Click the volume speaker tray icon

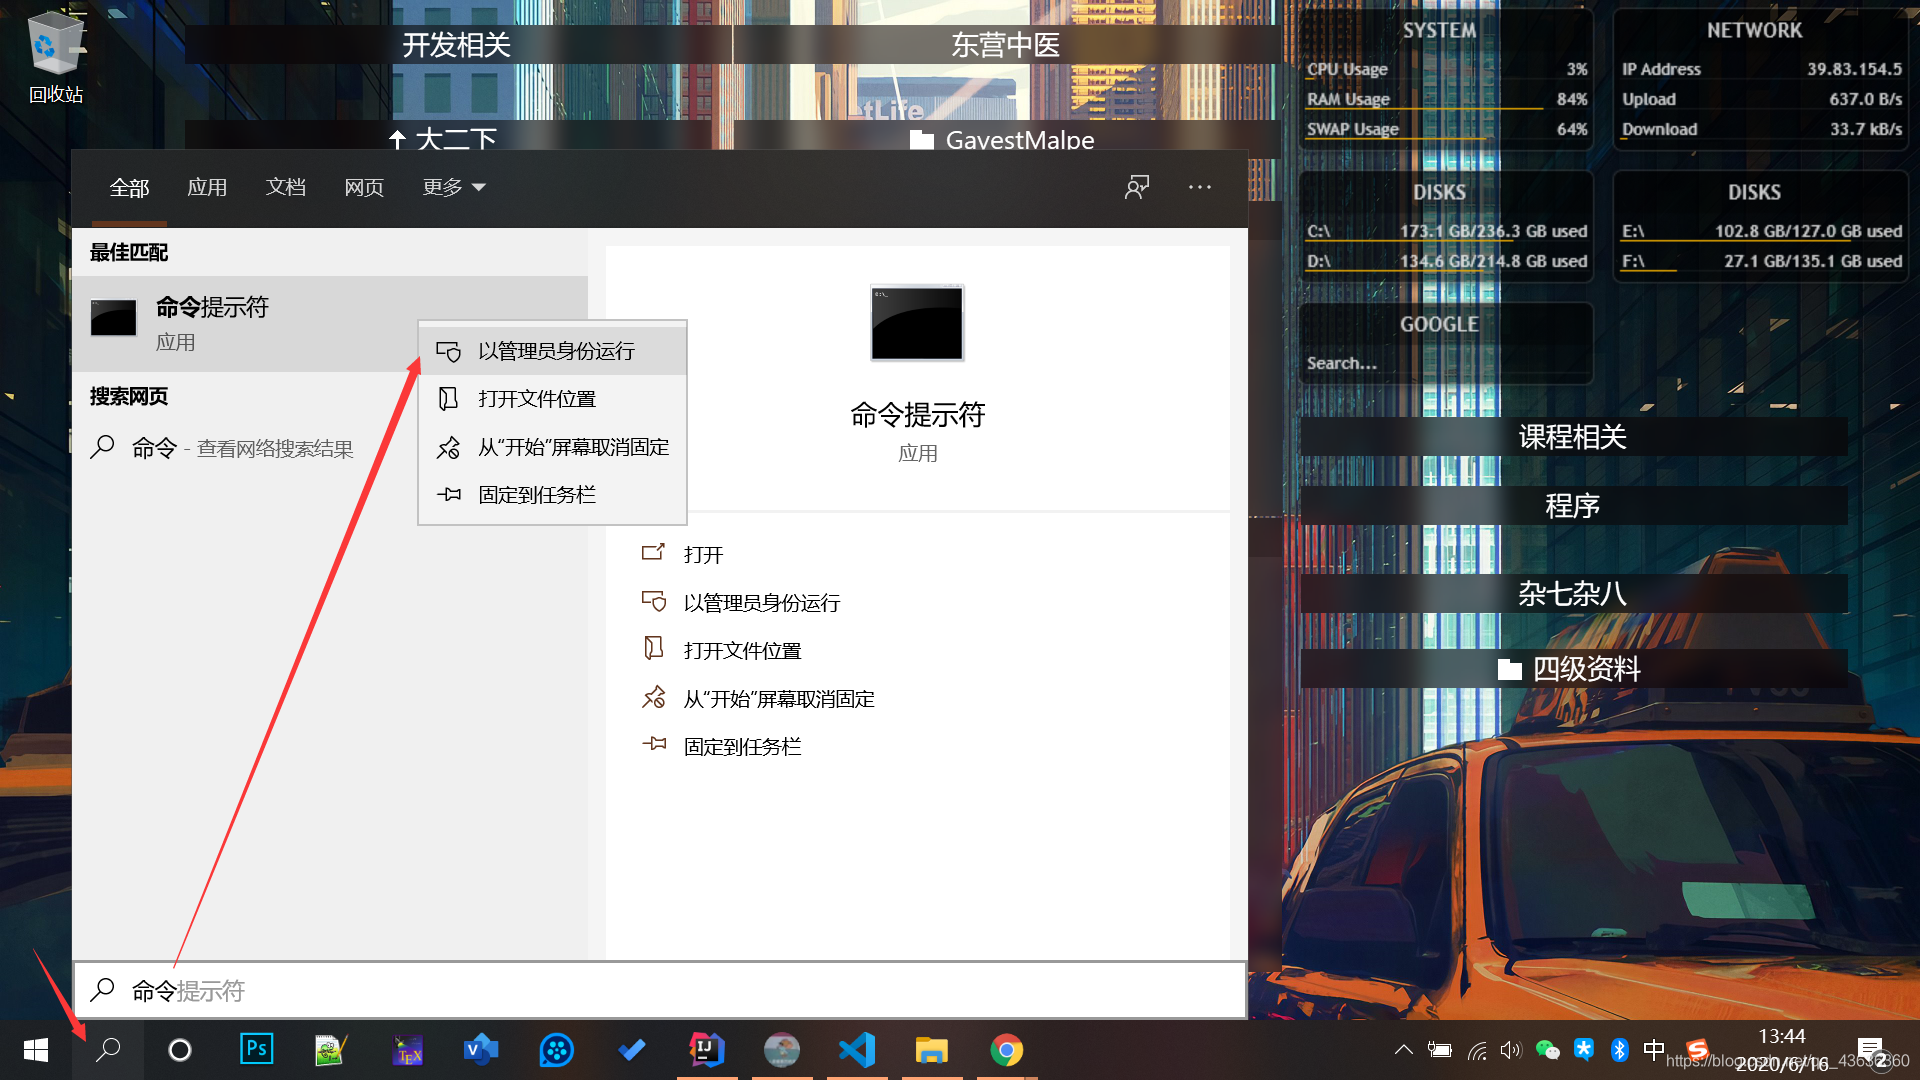(x=1511, y=1050)
